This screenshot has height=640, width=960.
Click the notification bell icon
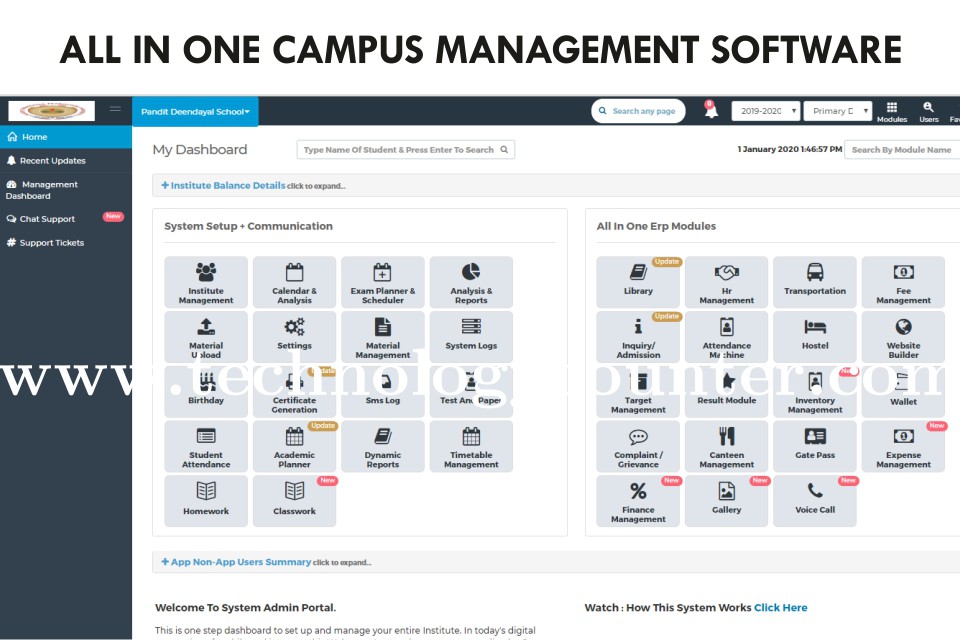pos(711,110)
